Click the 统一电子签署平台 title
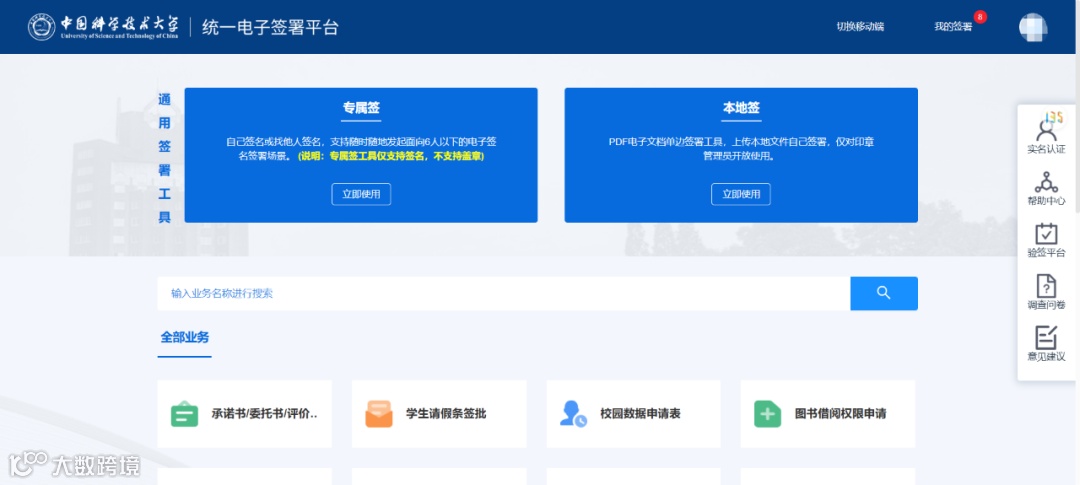The height and width of the screenshot is (485, 1080). click(x=270, y=28)
